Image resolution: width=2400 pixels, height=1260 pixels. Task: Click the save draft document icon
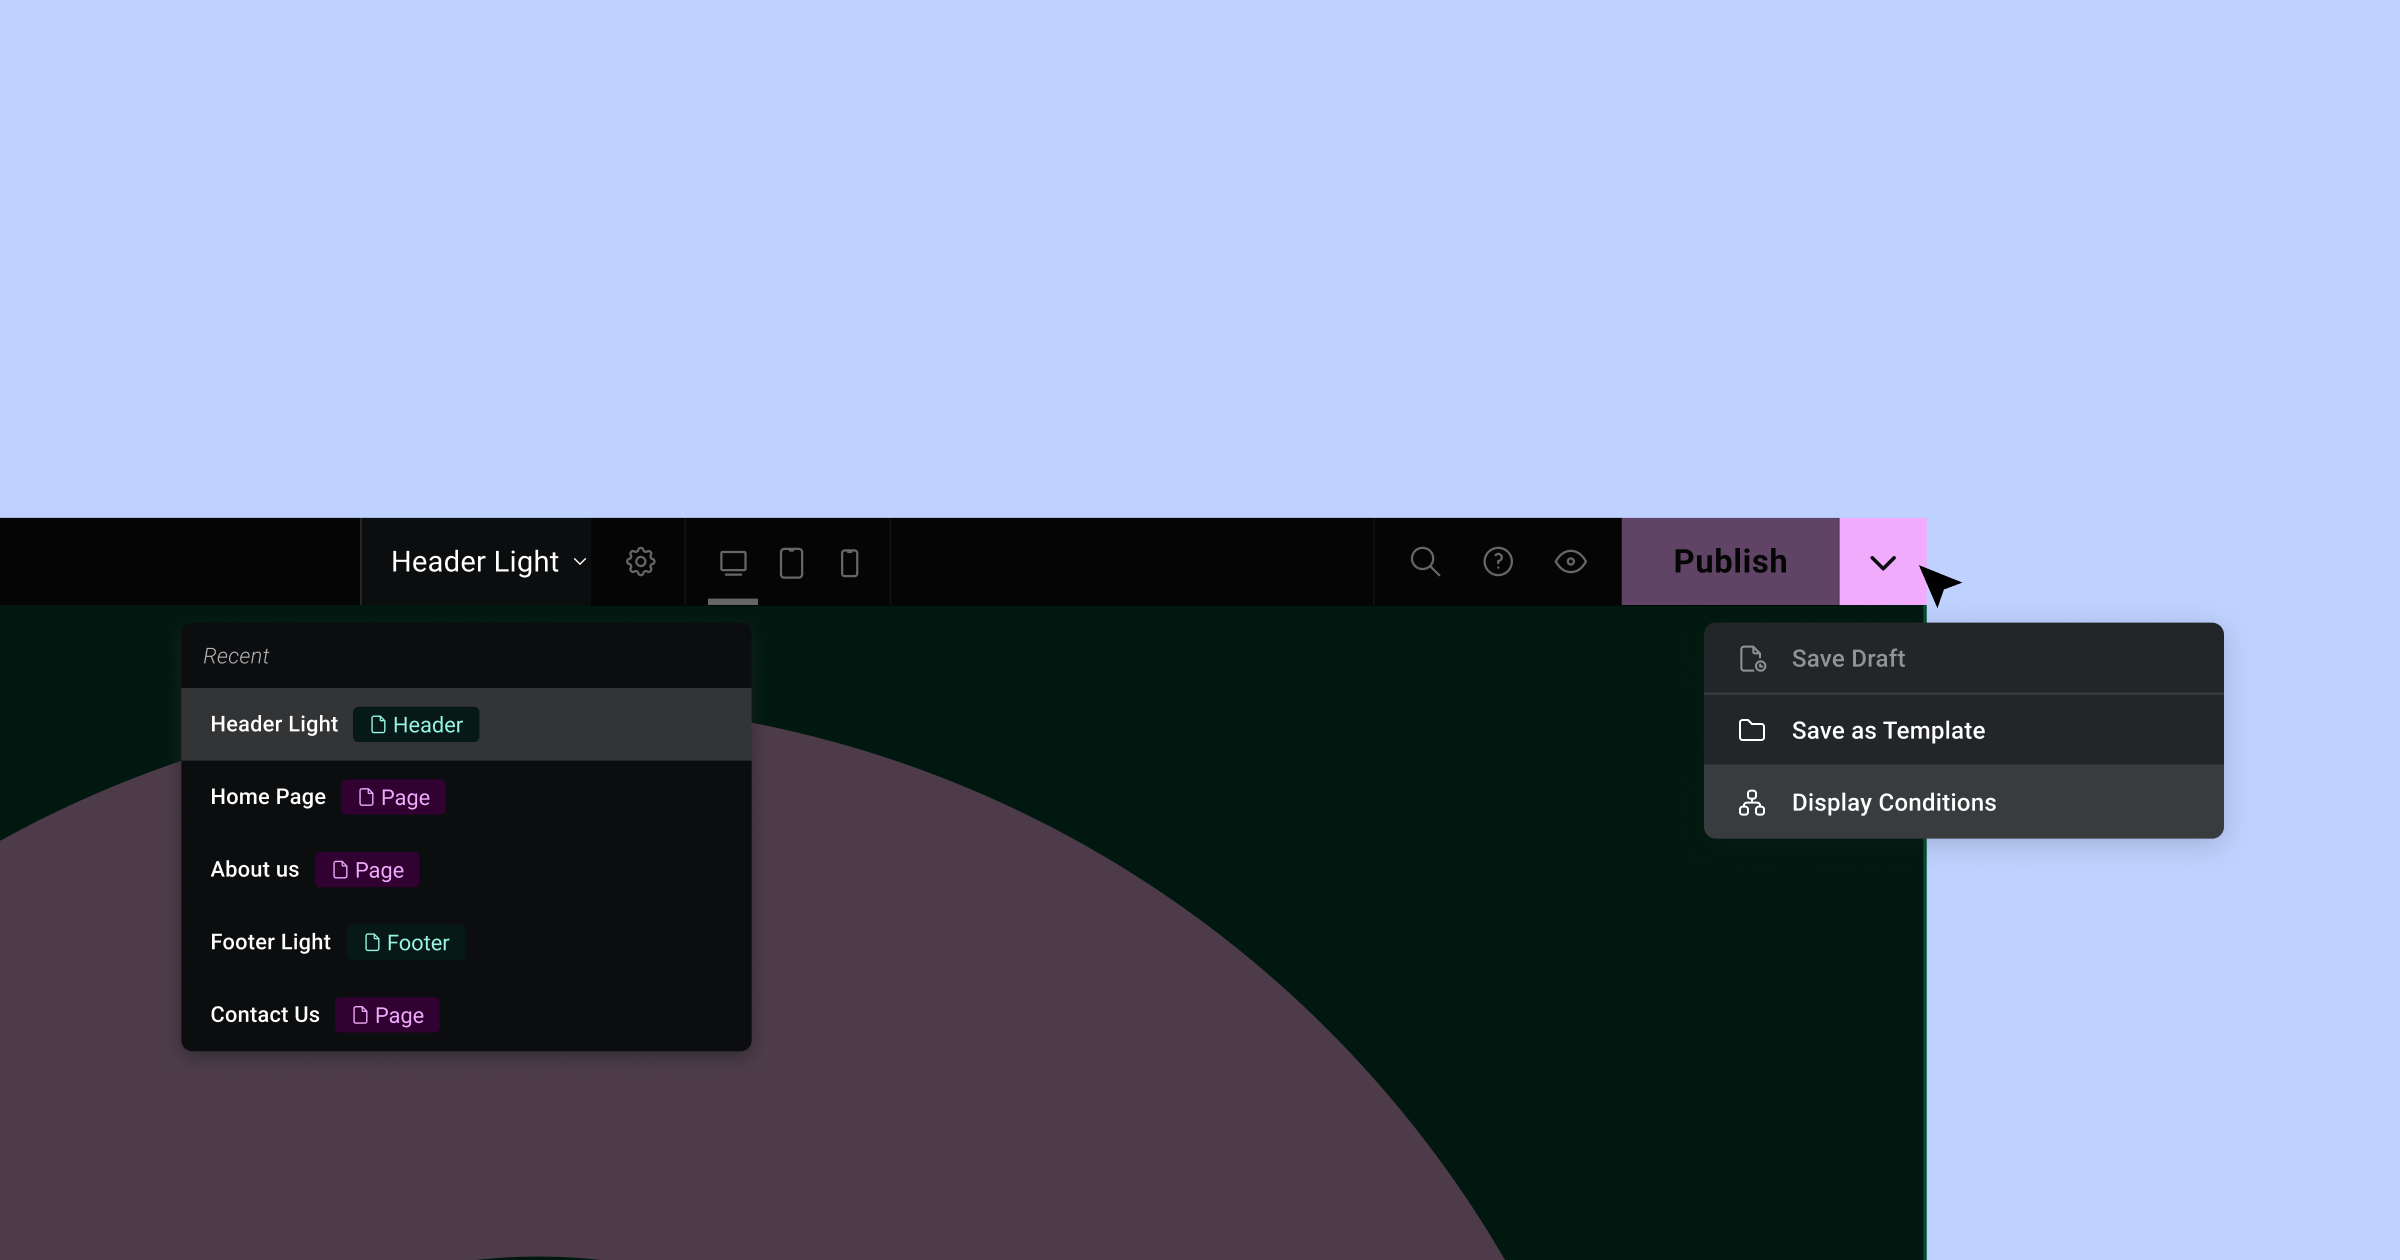(x=1752, y=657)
